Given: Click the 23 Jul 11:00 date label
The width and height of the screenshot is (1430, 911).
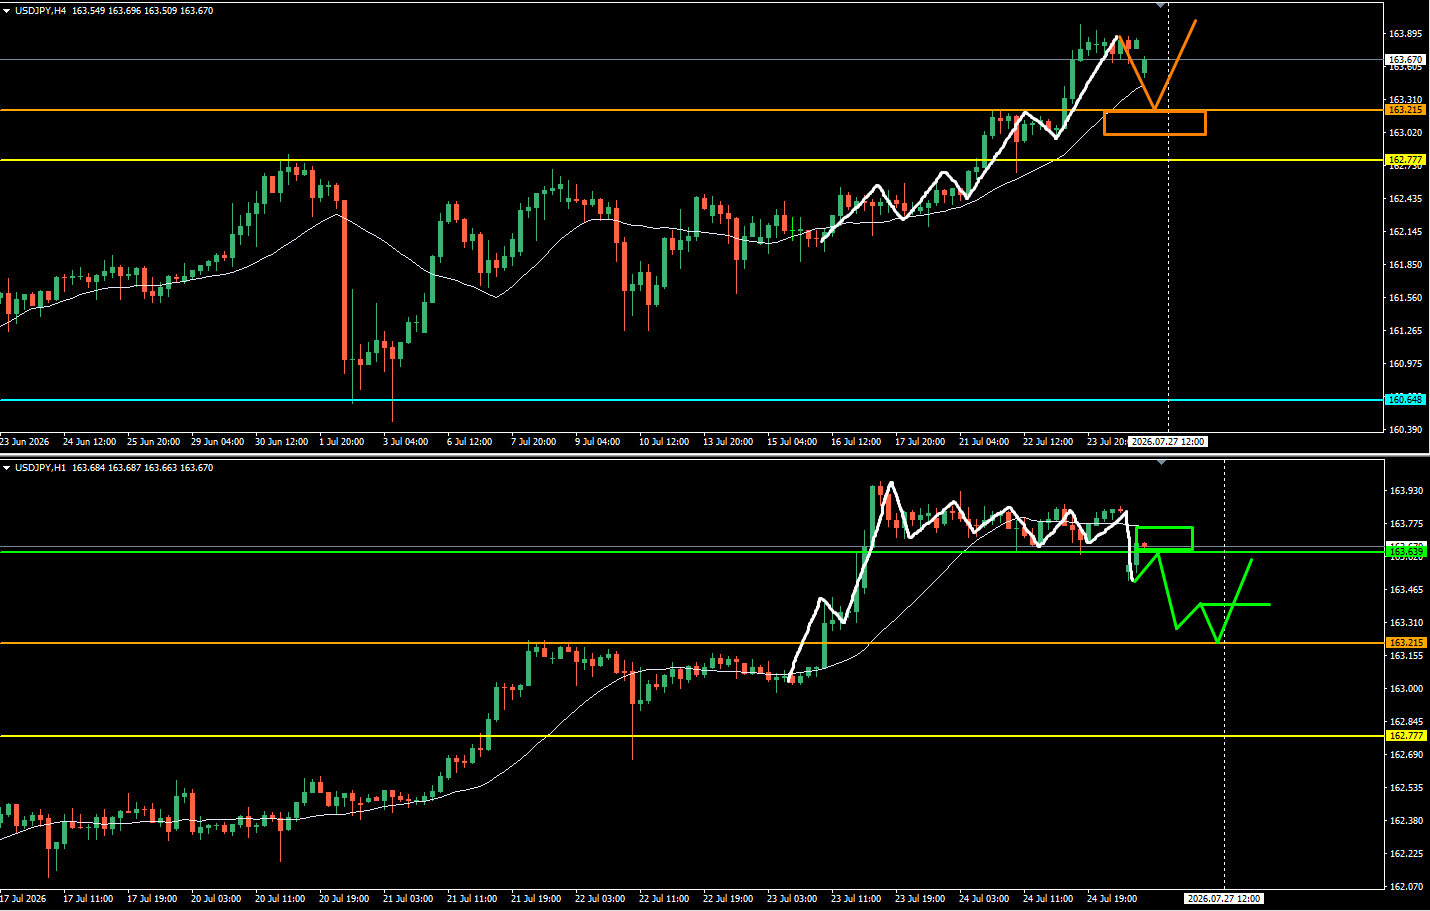Looking at the screenshot, I should [x=856, y=898].
